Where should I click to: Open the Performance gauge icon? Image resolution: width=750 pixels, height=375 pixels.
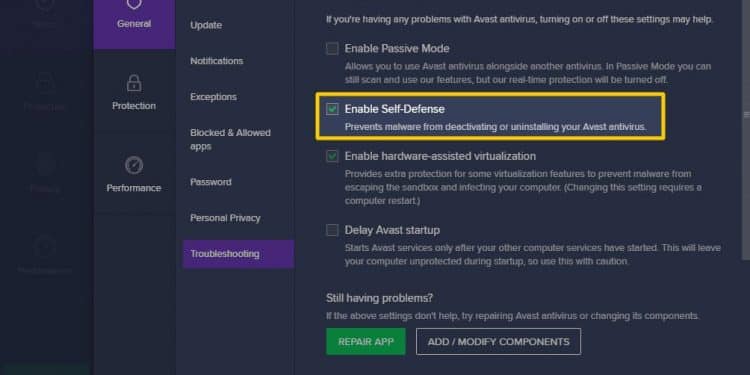tap(134, 165)
